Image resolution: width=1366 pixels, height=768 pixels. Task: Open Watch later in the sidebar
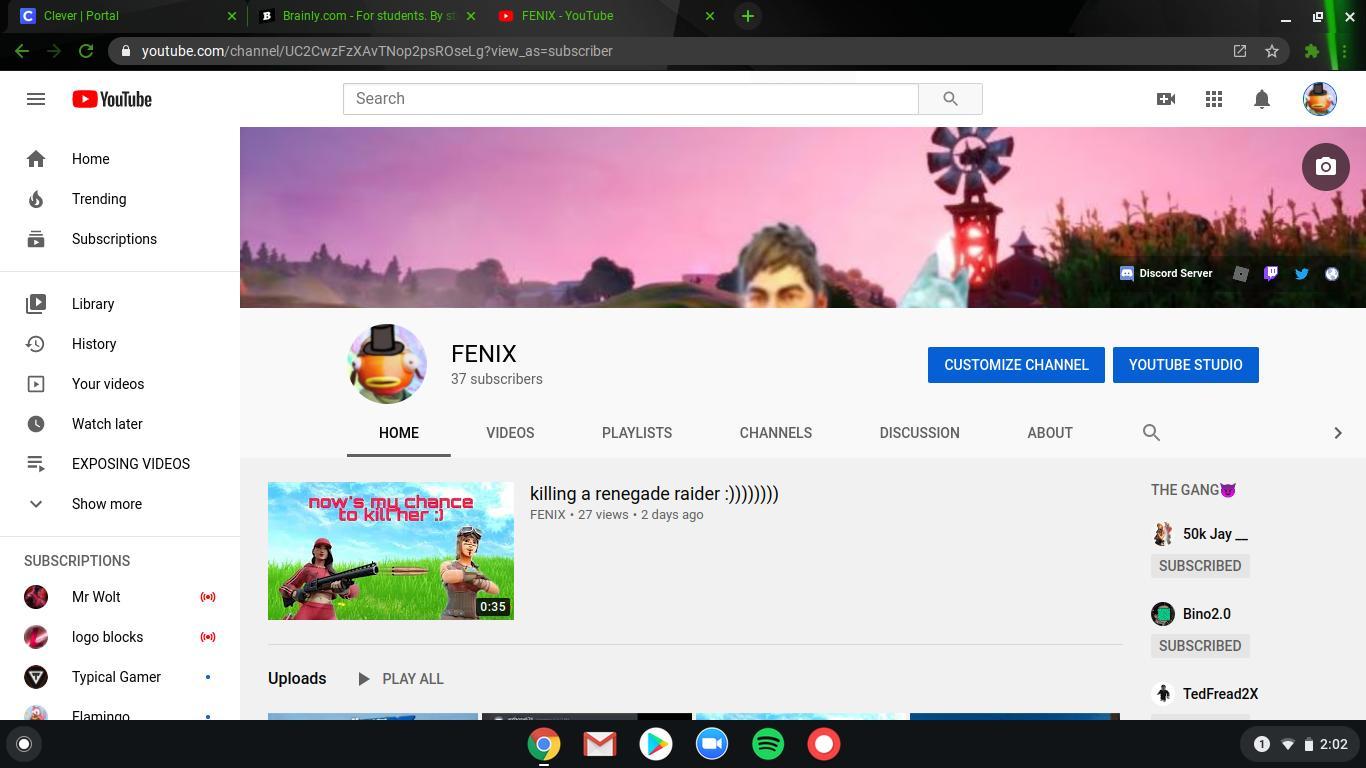coord(120,424)
